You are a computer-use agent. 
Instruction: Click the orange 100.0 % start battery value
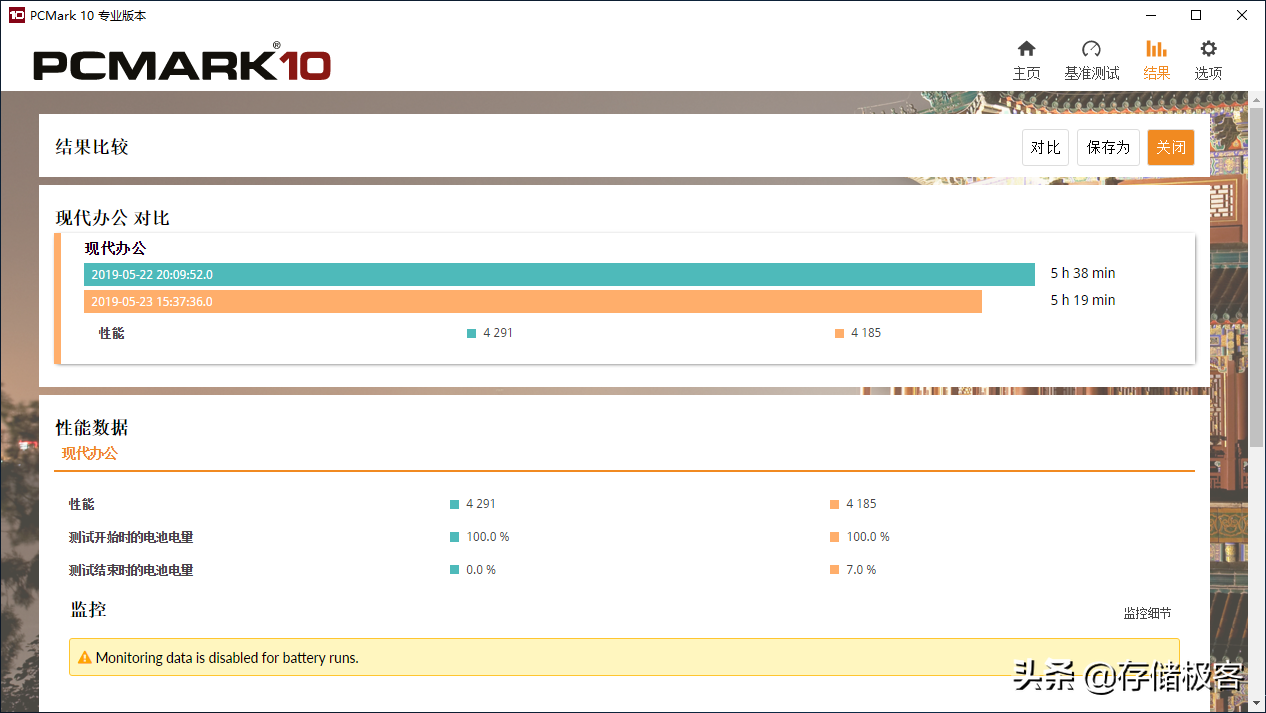pos(868,537)
